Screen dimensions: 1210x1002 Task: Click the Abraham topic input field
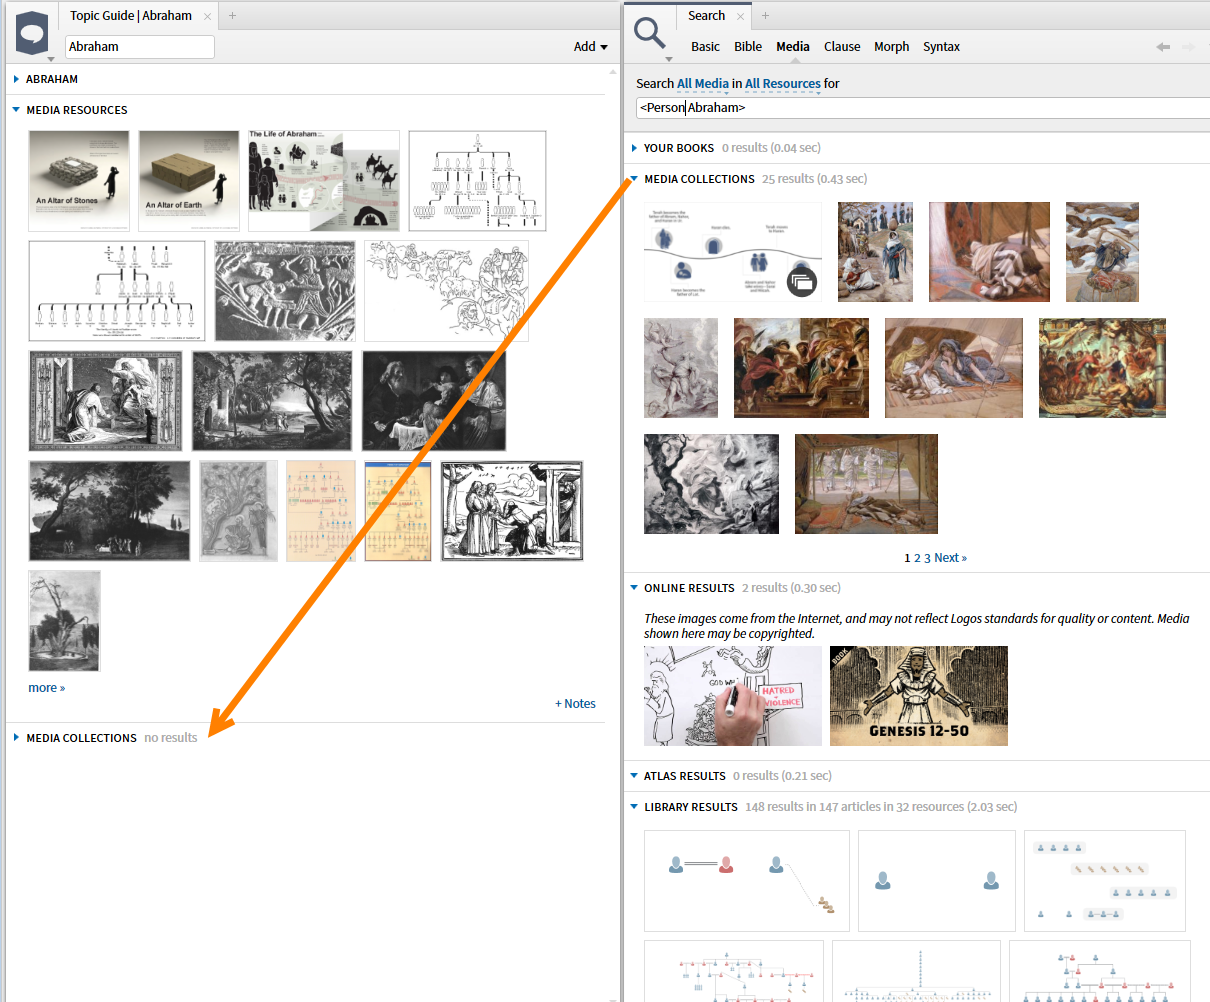[140, 47]
